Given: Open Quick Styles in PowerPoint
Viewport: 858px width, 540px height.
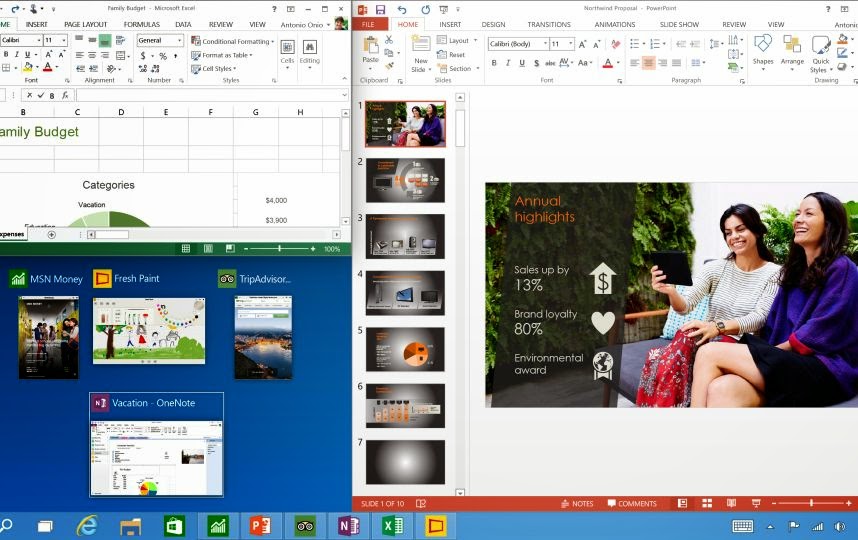Looking at the screenshot, I should point(820,54).
